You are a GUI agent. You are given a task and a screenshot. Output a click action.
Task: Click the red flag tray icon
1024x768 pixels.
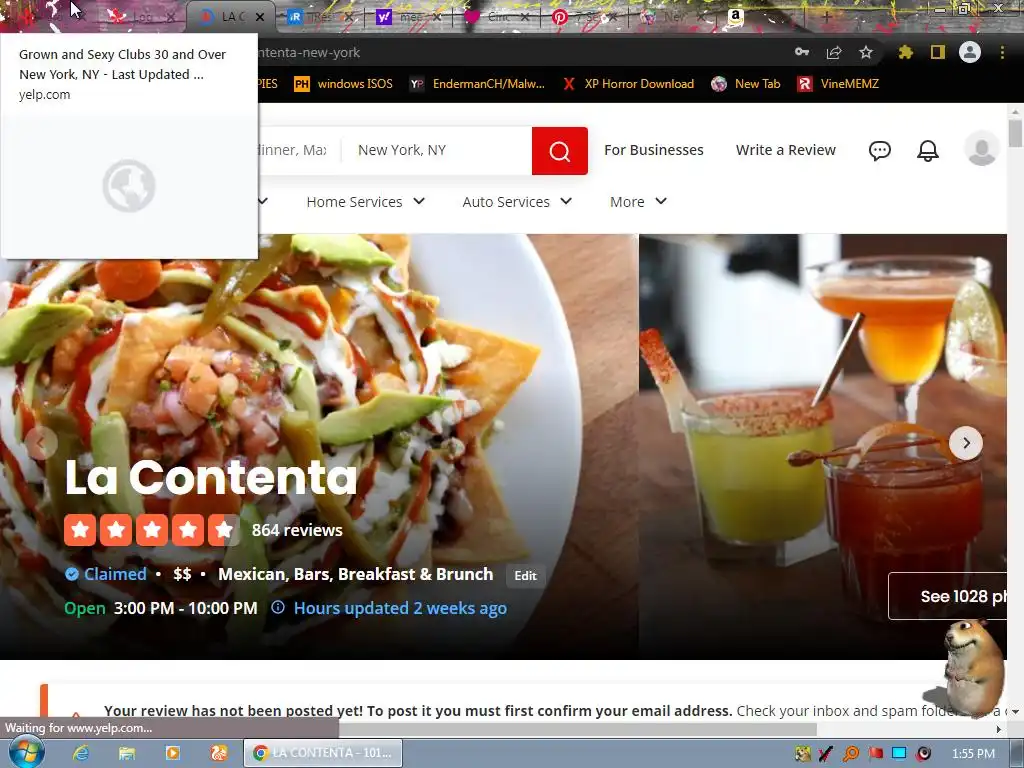pos(875,754)
